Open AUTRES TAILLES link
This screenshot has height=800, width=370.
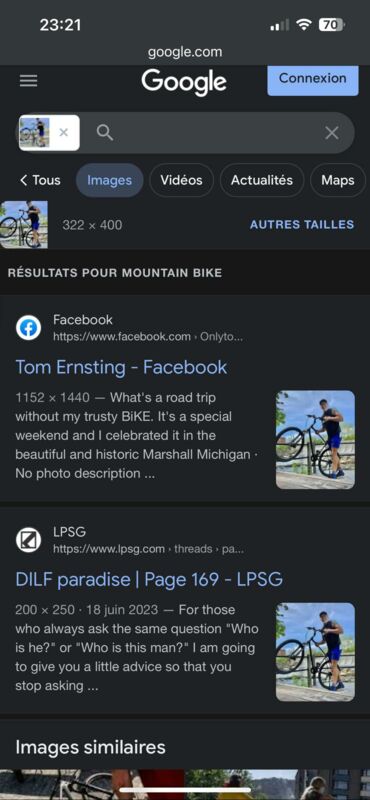pyautogui.click(x=302, y=224)
